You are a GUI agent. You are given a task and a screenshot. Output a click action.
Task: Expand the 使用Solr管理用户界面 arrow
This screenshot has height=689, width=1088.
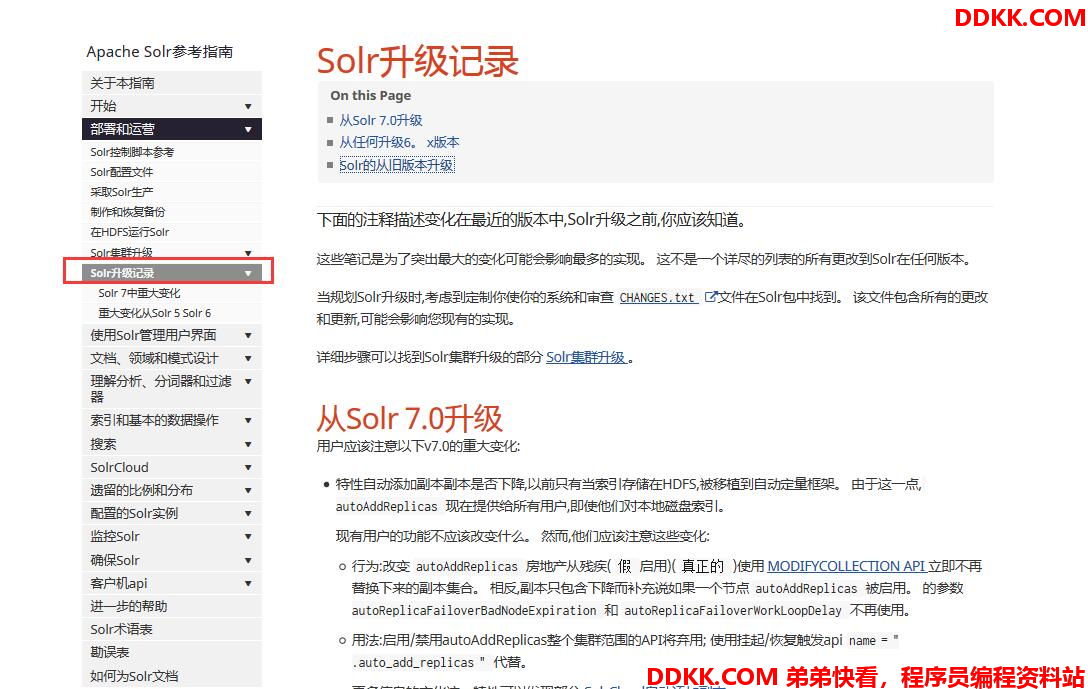248,336
